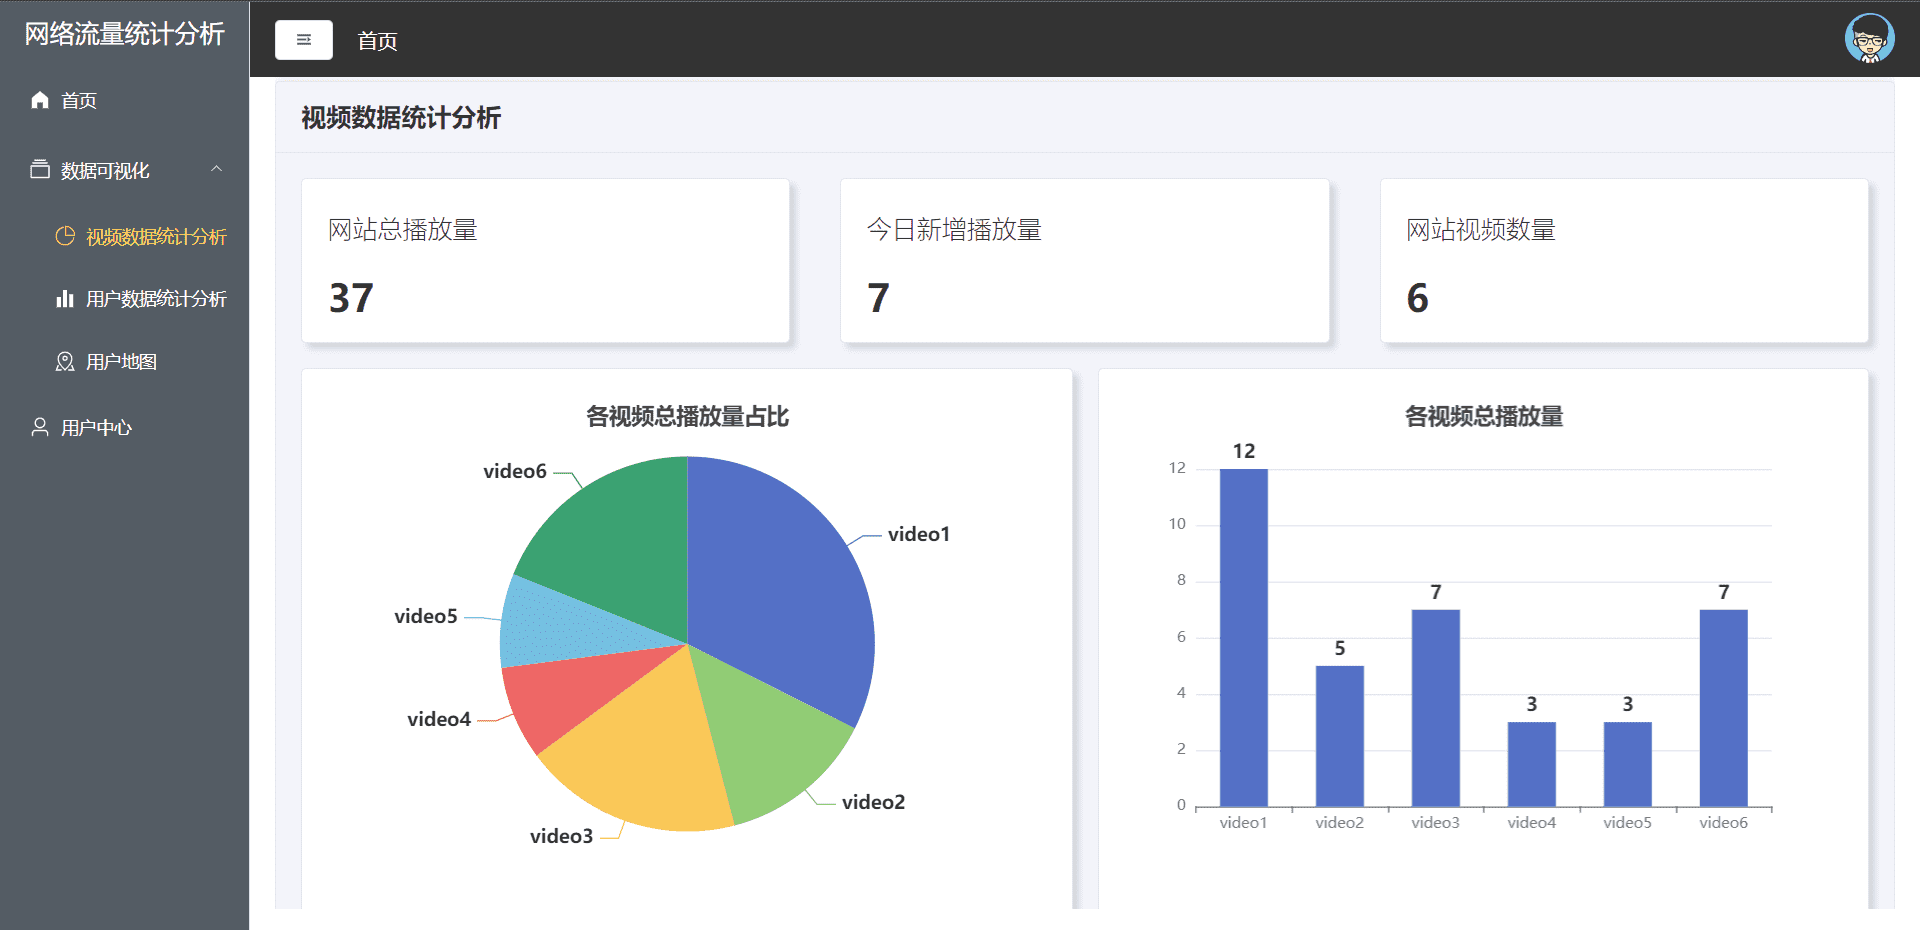Click the video2 bar with value 5
The height and width of the screenshot is (930, 1920).
coord(1339,736)
